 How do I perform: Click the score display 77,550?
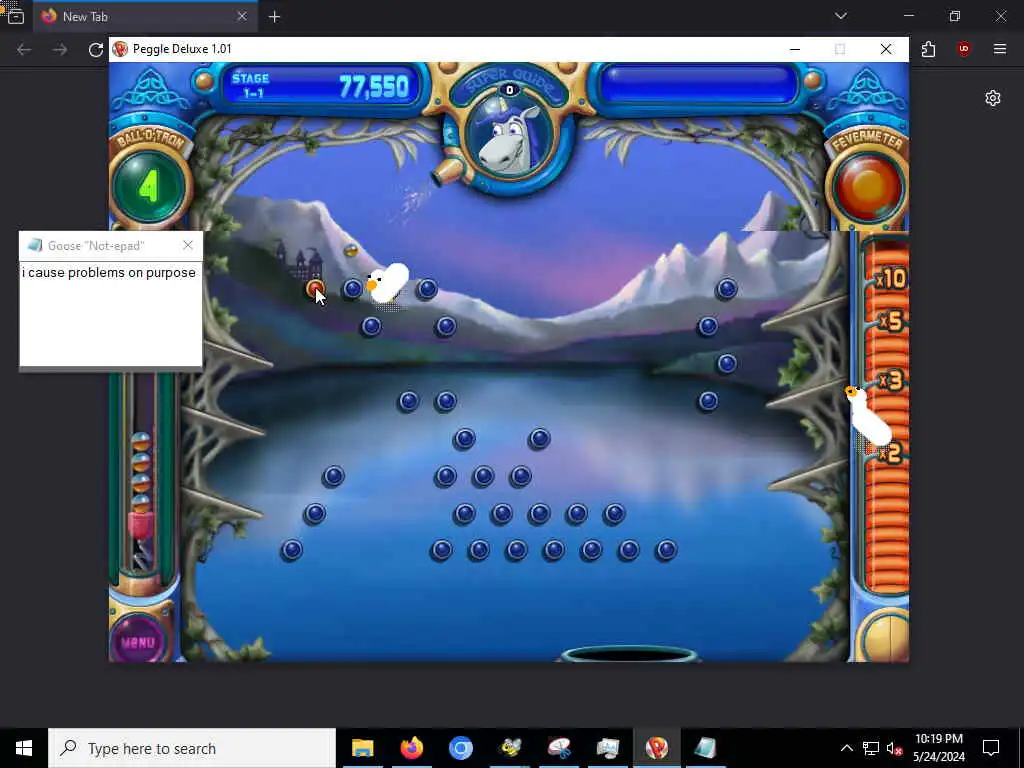(374, 86)
